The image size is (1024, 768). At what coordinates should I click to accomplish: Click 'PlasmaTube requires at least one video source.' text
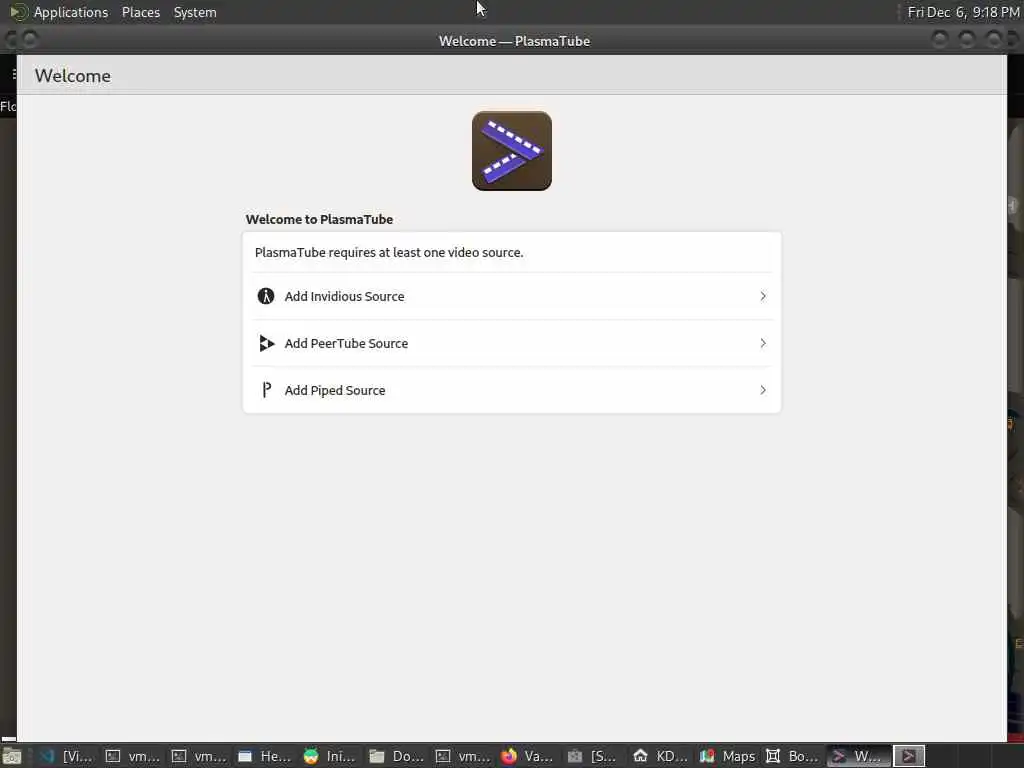389,253
